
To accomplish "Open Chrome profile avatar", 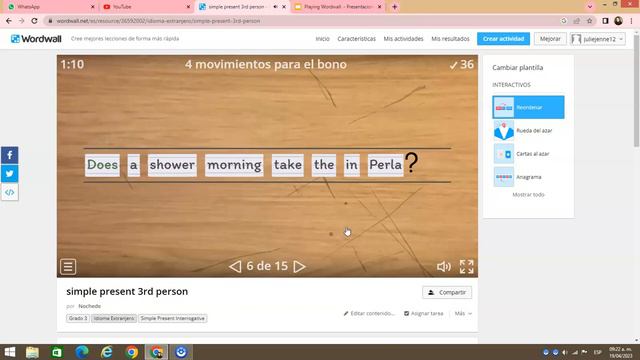I will 618,21.
